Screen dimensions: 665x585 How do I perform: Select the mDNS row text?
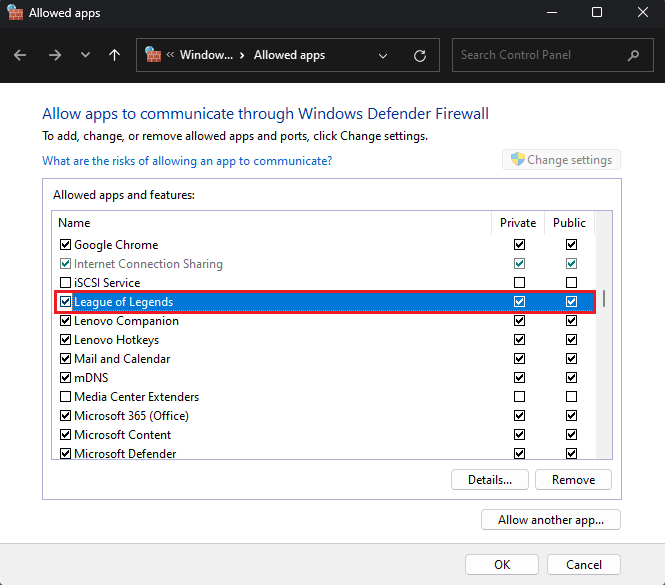click(91, 378)
